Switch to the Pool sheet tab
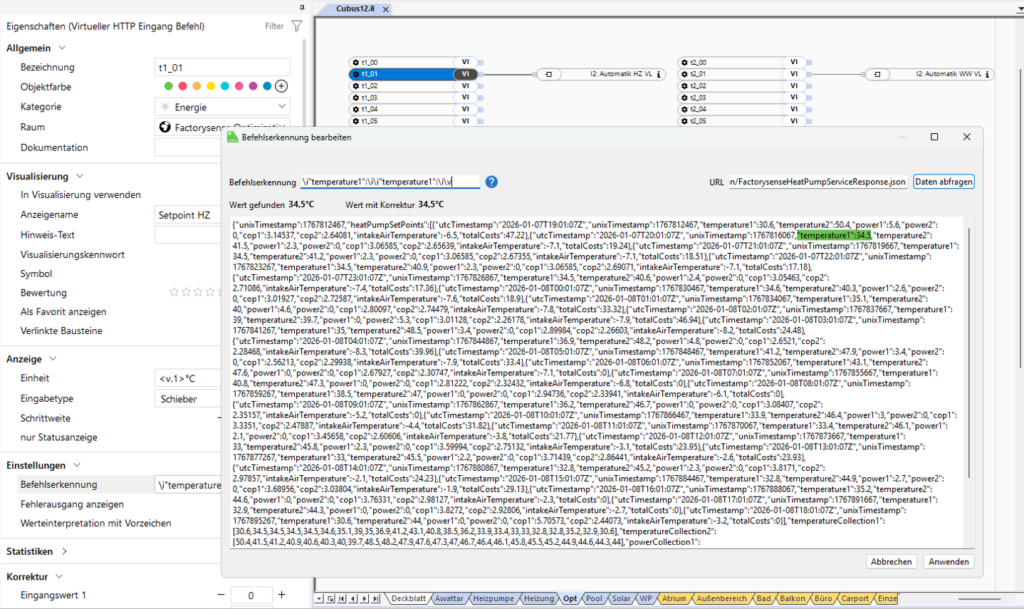The image size is (1024, 609). click(x=596, y=599)
